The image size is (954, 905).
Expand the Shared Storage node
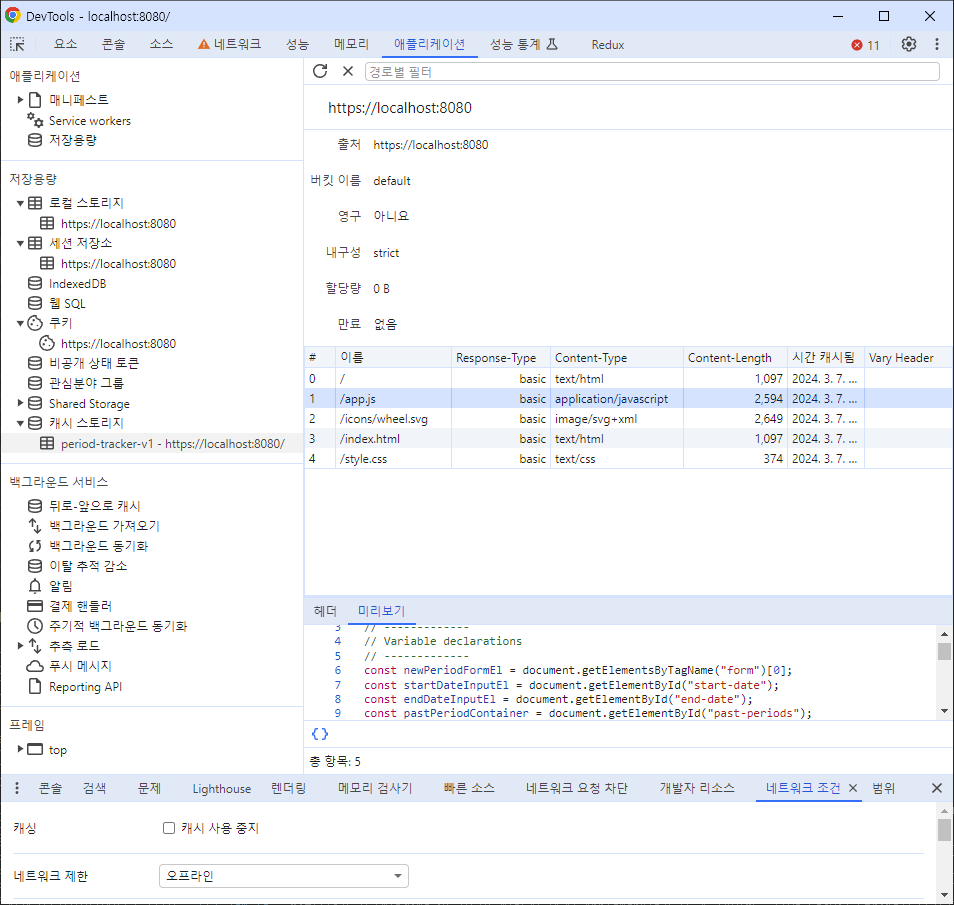[x=20, y=403]
